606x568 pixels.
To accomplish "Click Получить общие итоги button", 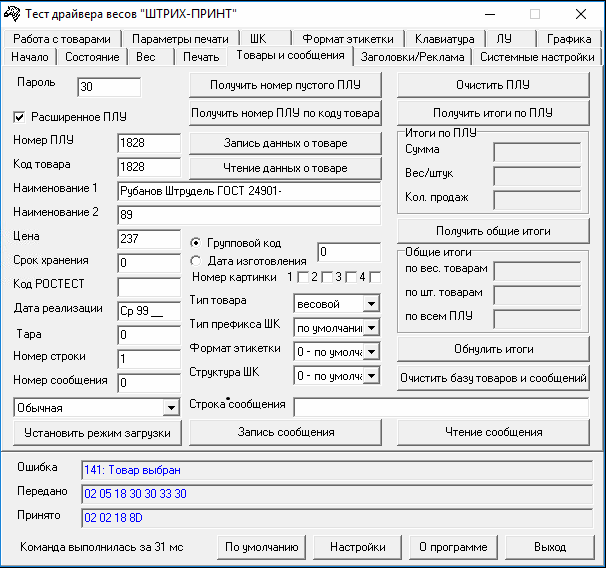I will click(x=493, y=231).
